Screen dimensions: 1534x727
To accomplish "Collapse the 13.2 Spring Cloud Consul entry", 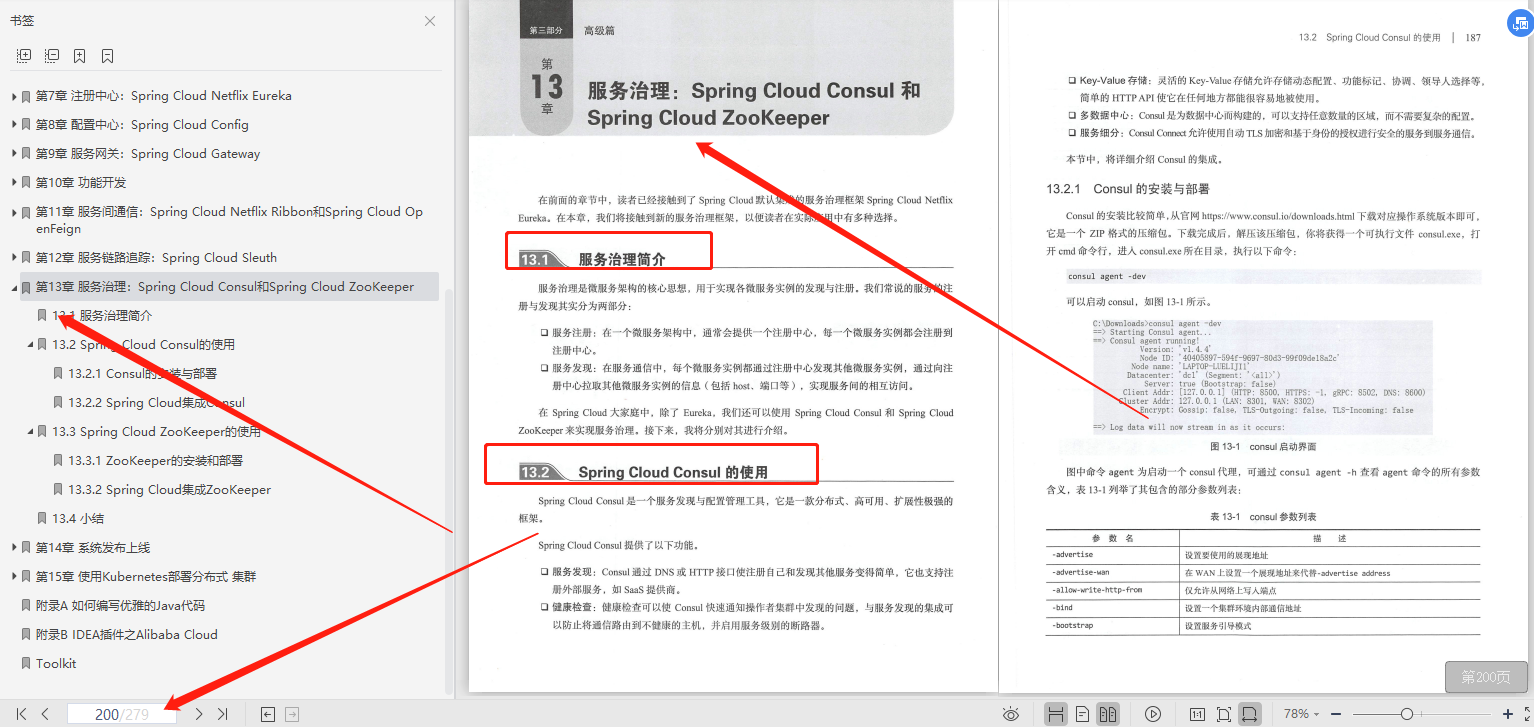I will tap(29, 344).
